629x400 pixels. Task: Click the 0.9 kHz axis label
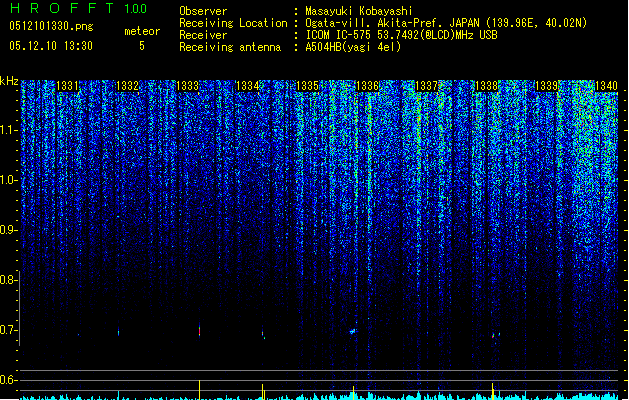pyautogui.click(x=9, y=230)
